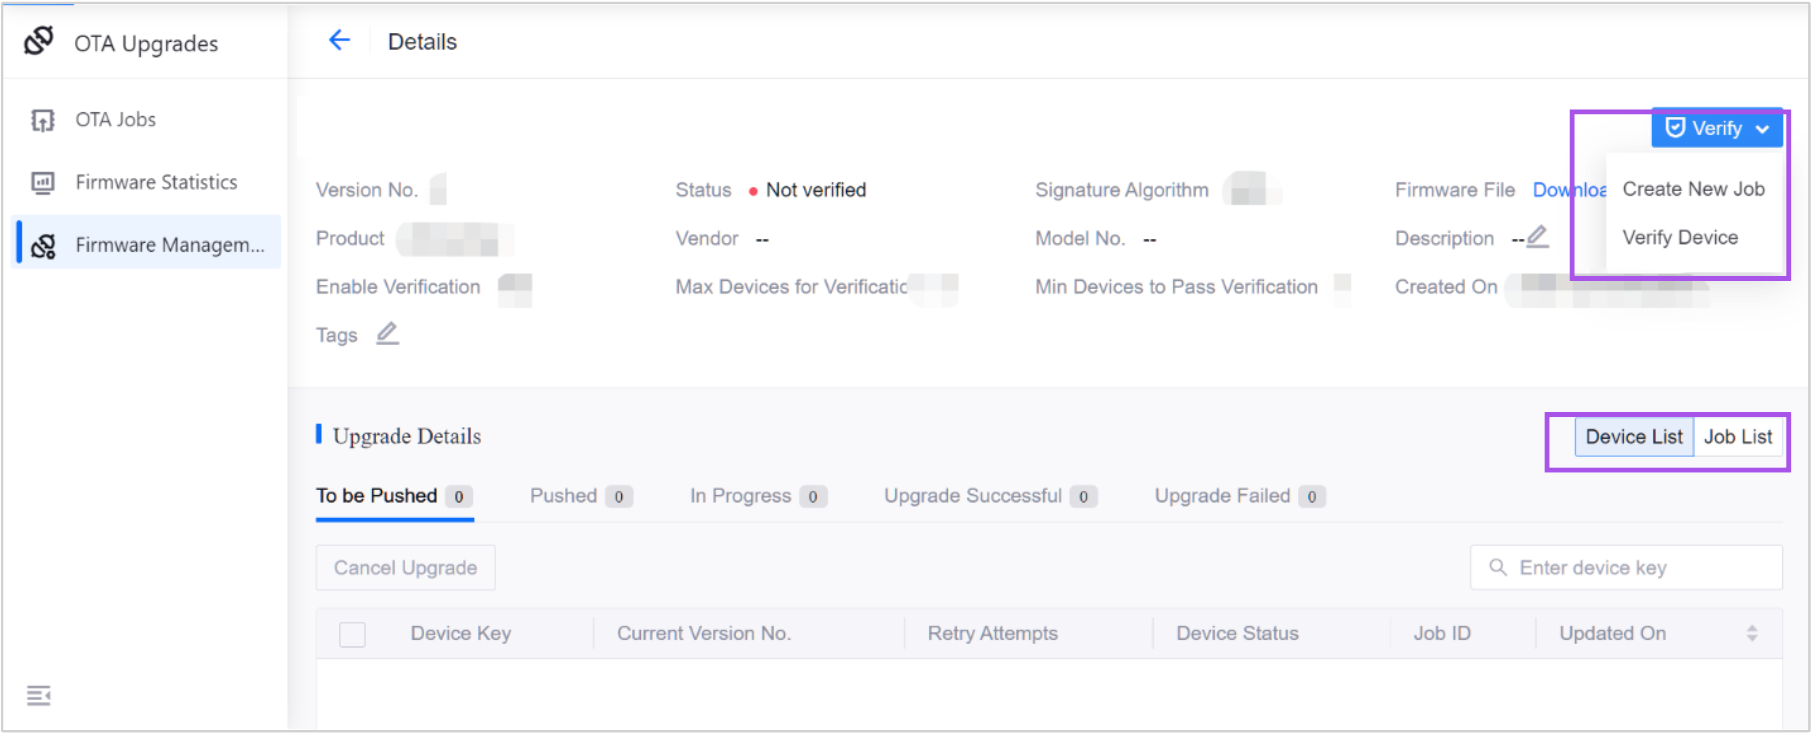Screen dimensions: 1813x735
Task: Click the Device Key column header
Action: pos(461,633)
